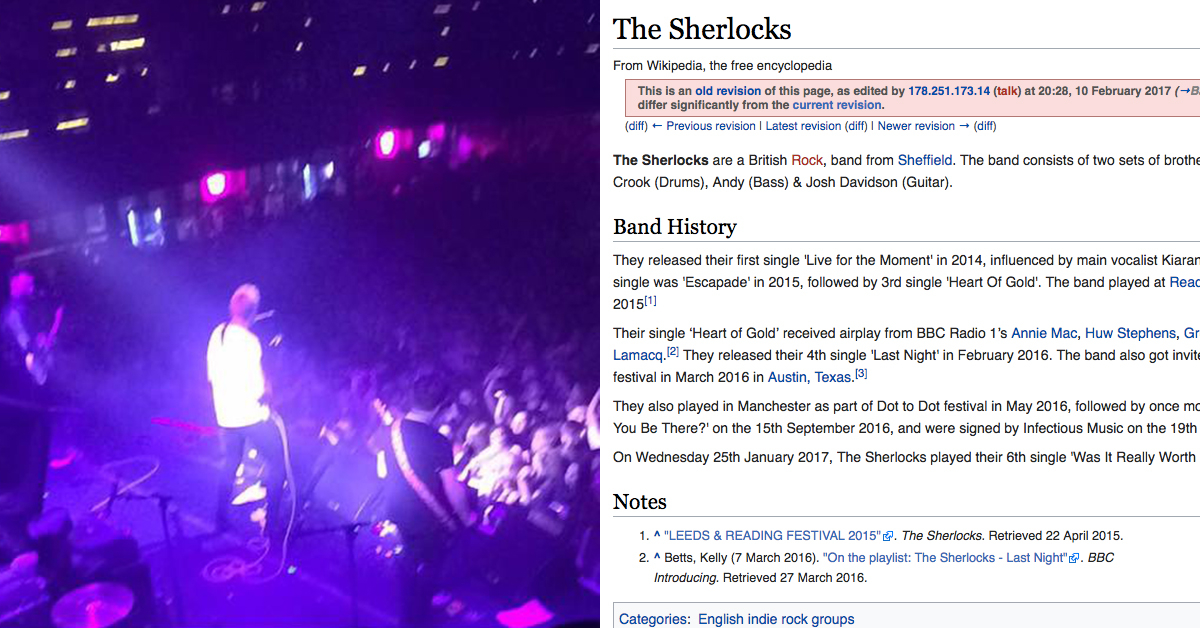This screenshot has height=628, width=1200.
Task: Click the caret jump-back arrow for note 1
Action: coord(656,536)
